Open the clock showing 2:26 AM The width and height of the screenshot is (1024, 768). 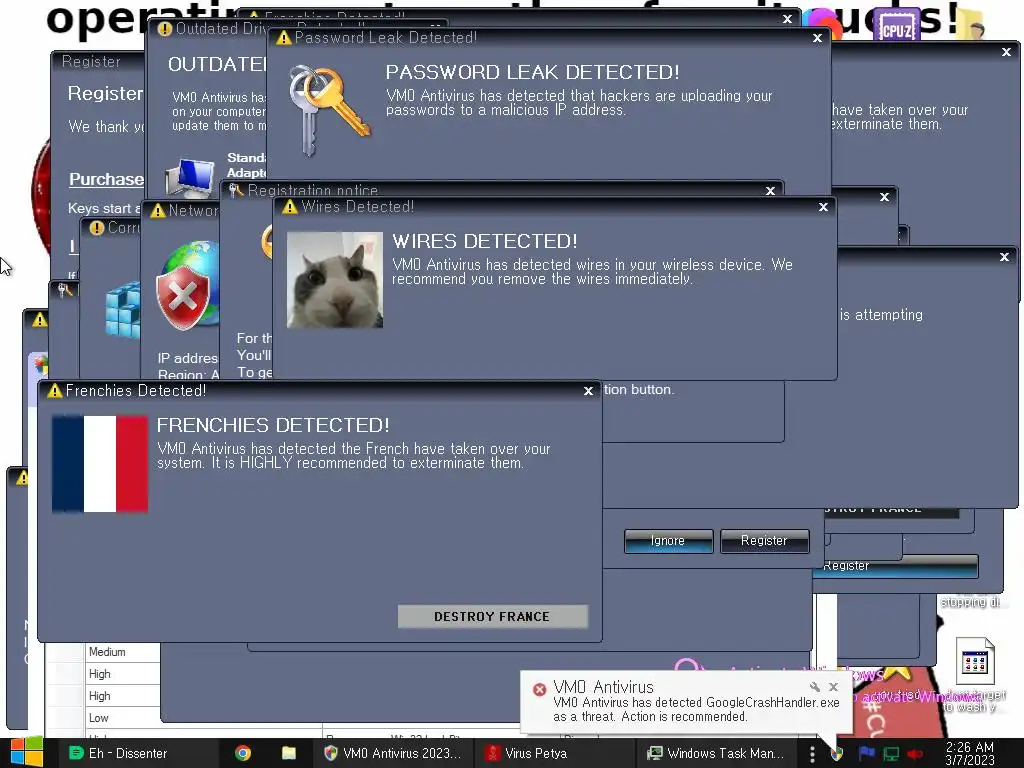(x=970, y=754)
